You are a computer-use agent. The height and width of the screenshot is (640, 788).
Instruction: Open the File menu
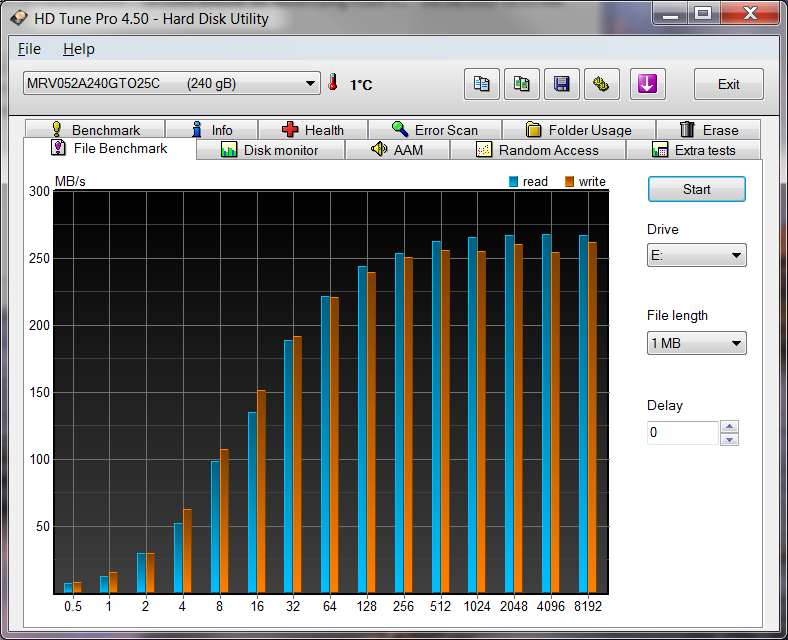(x=29, y=49)
